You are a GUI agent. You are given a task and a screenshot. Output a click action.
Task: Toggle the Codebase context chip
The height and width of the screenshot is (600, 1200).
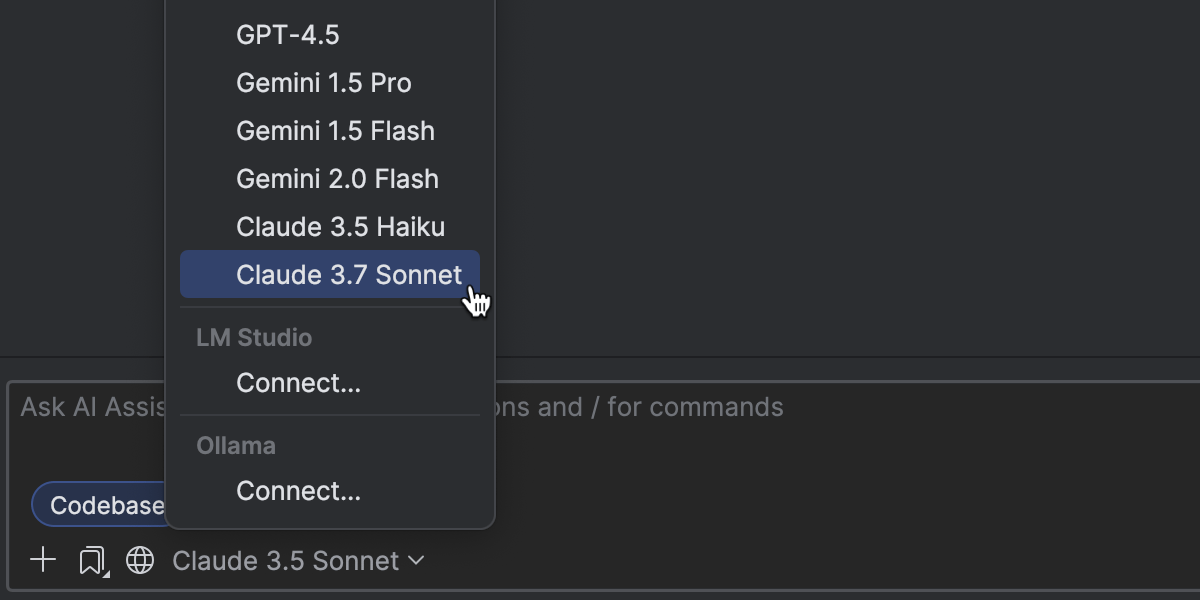[98, 506]
